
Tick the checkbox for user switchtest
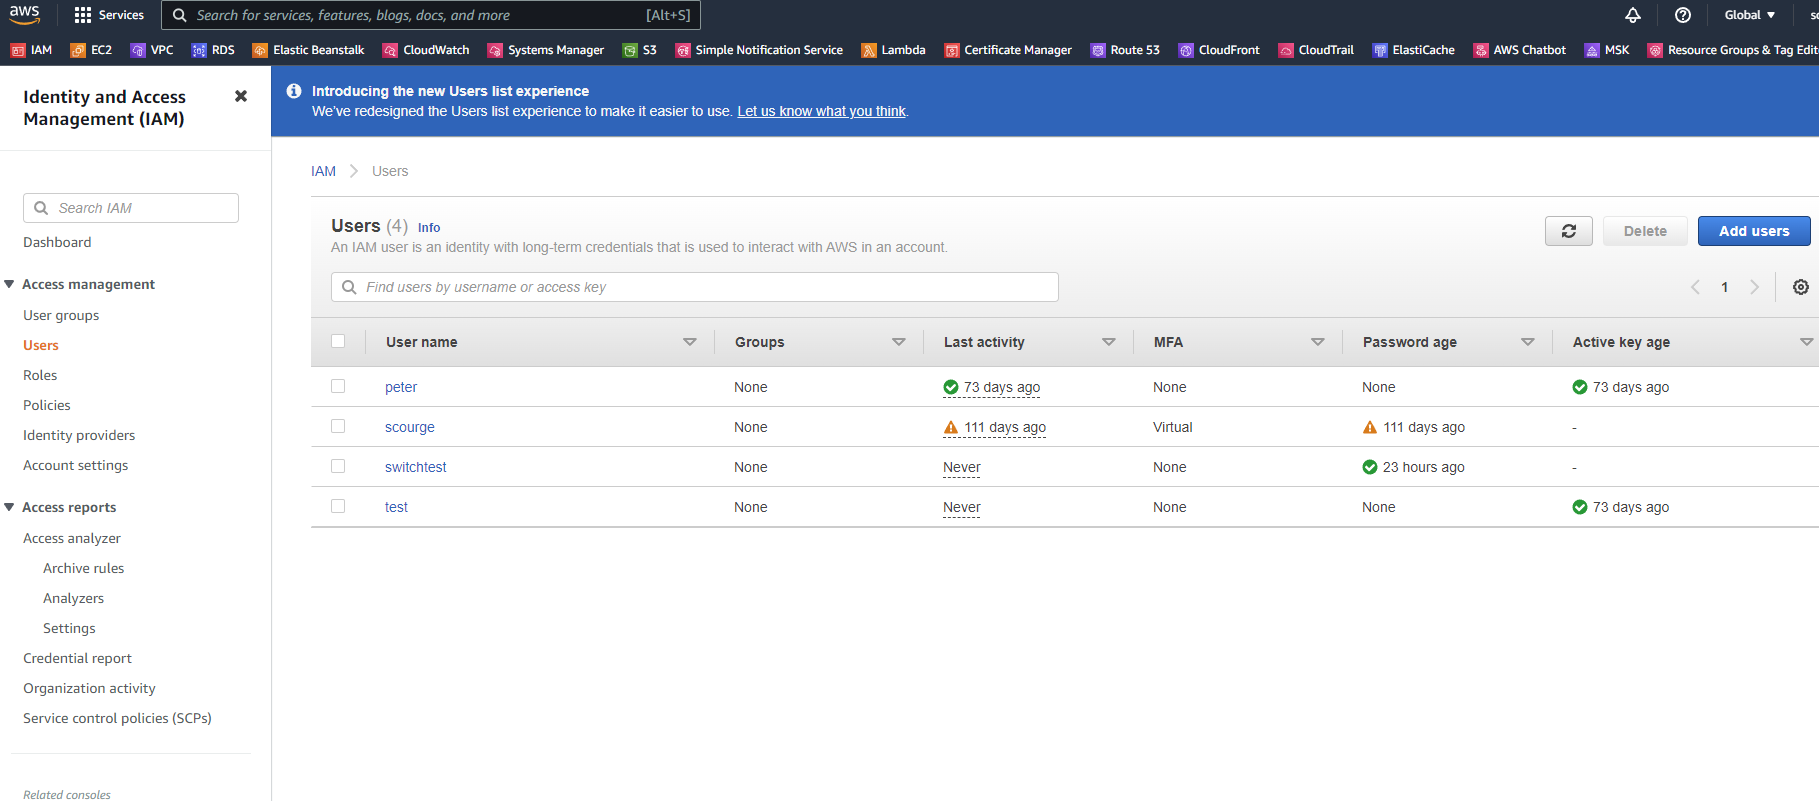(338, 466)
